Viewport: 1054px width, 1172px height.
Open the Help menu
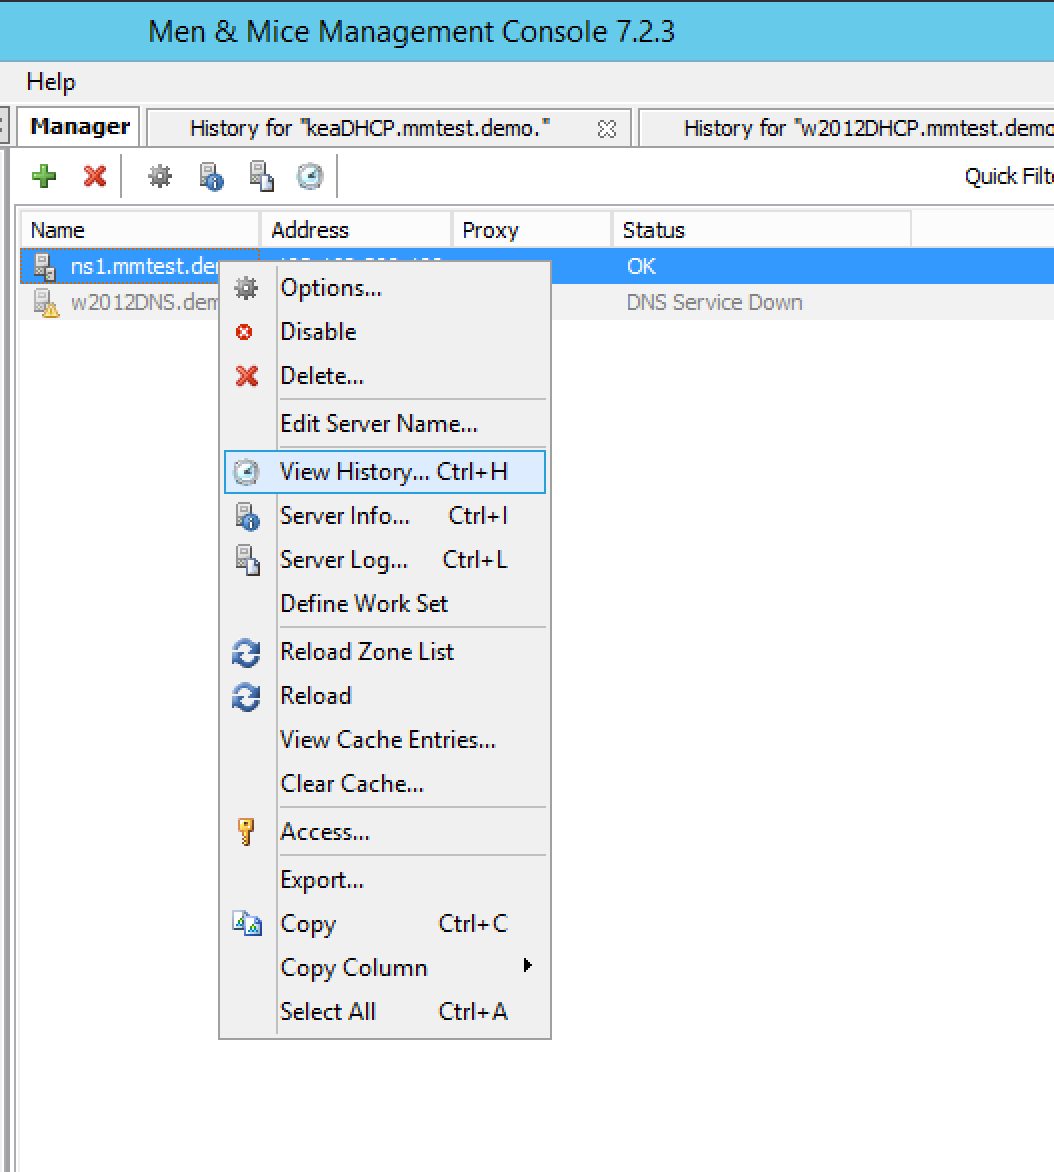click(x=51, y=82)
